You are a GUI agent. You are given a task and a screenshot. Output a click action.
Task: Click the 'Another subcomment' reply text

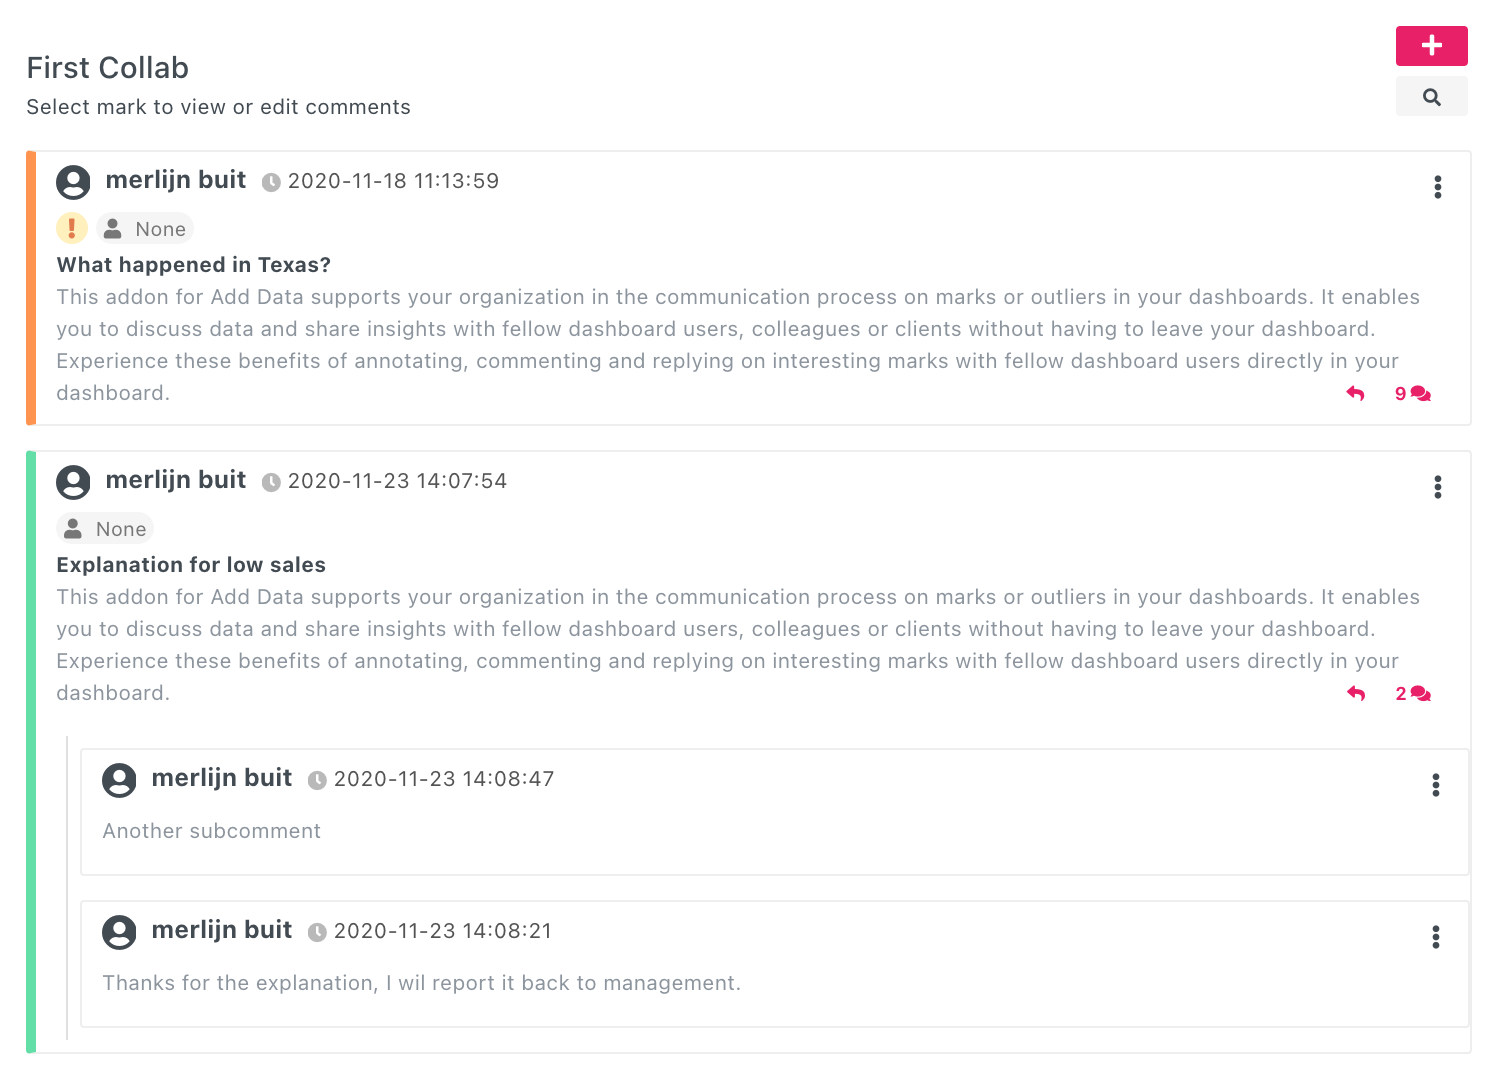coord(211,831)
